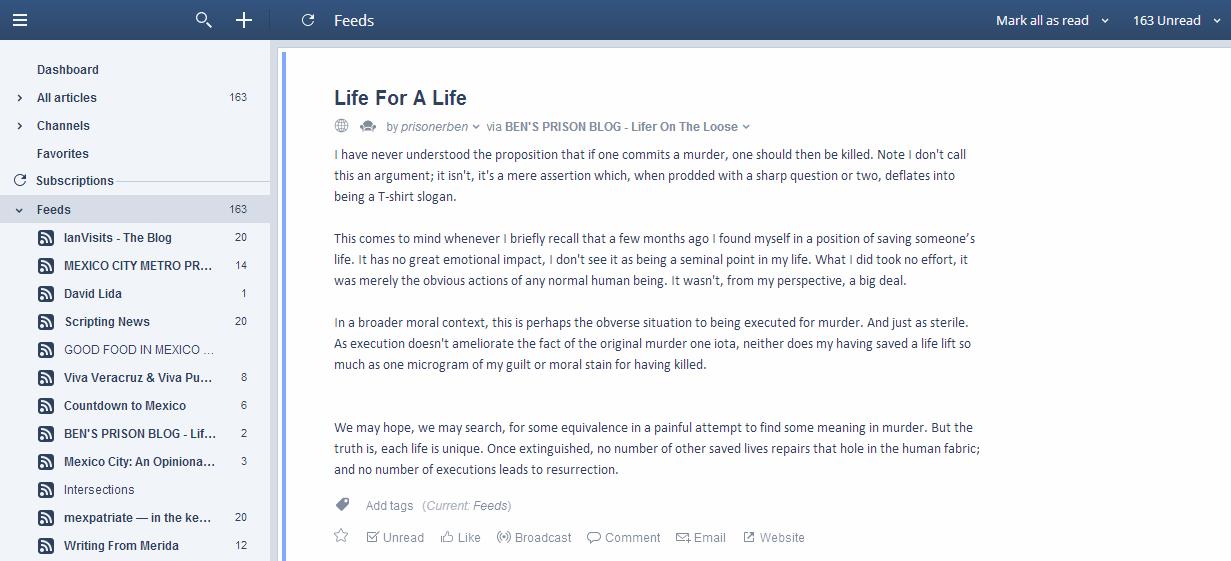Refresh the Feeds view
This screenshot has height=561, width=1231.
(x=308, y=20)
